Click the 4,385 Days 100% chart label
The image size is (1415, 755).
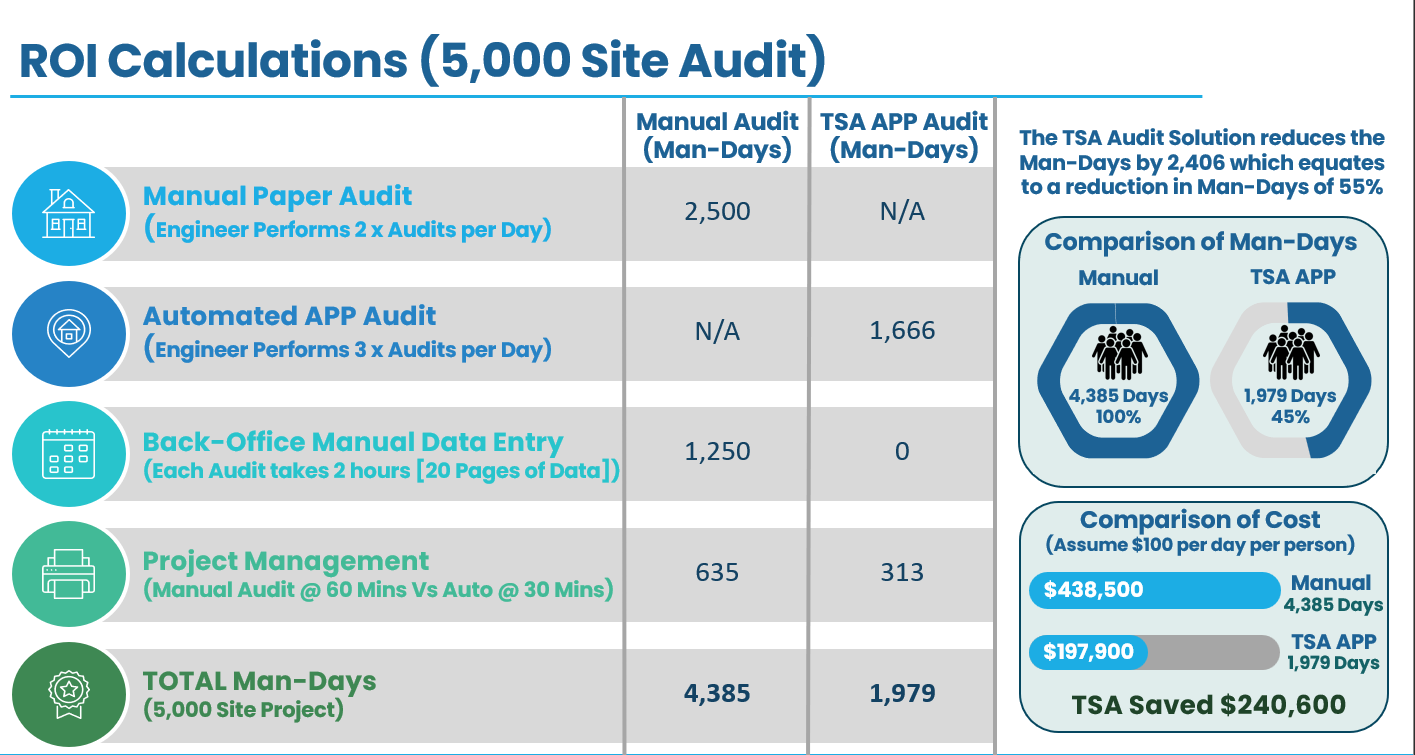coord(1118,406)
